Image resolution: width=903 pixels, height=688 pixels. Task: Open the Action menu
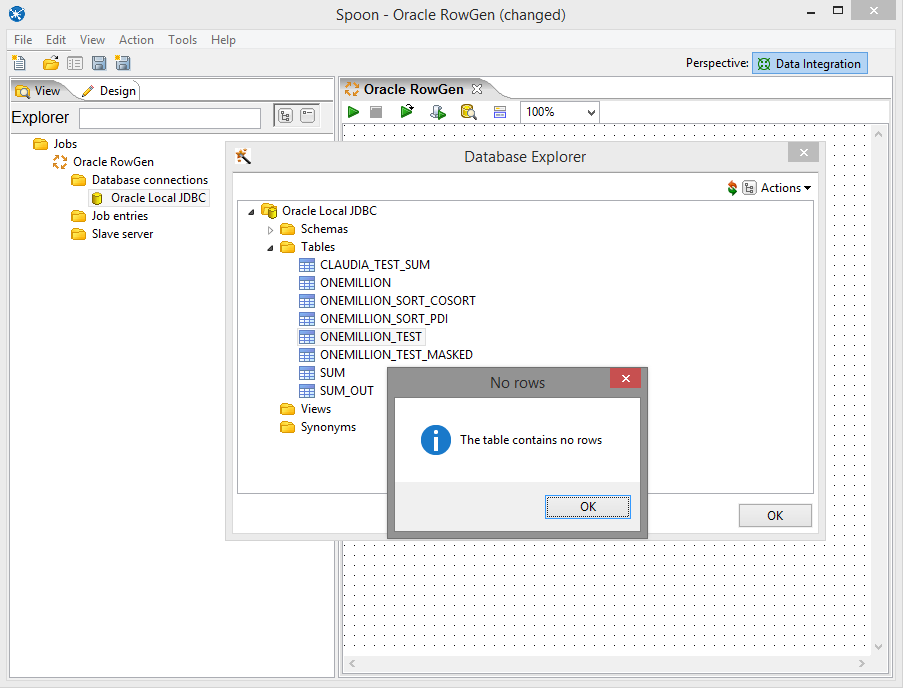click(136, 40)
